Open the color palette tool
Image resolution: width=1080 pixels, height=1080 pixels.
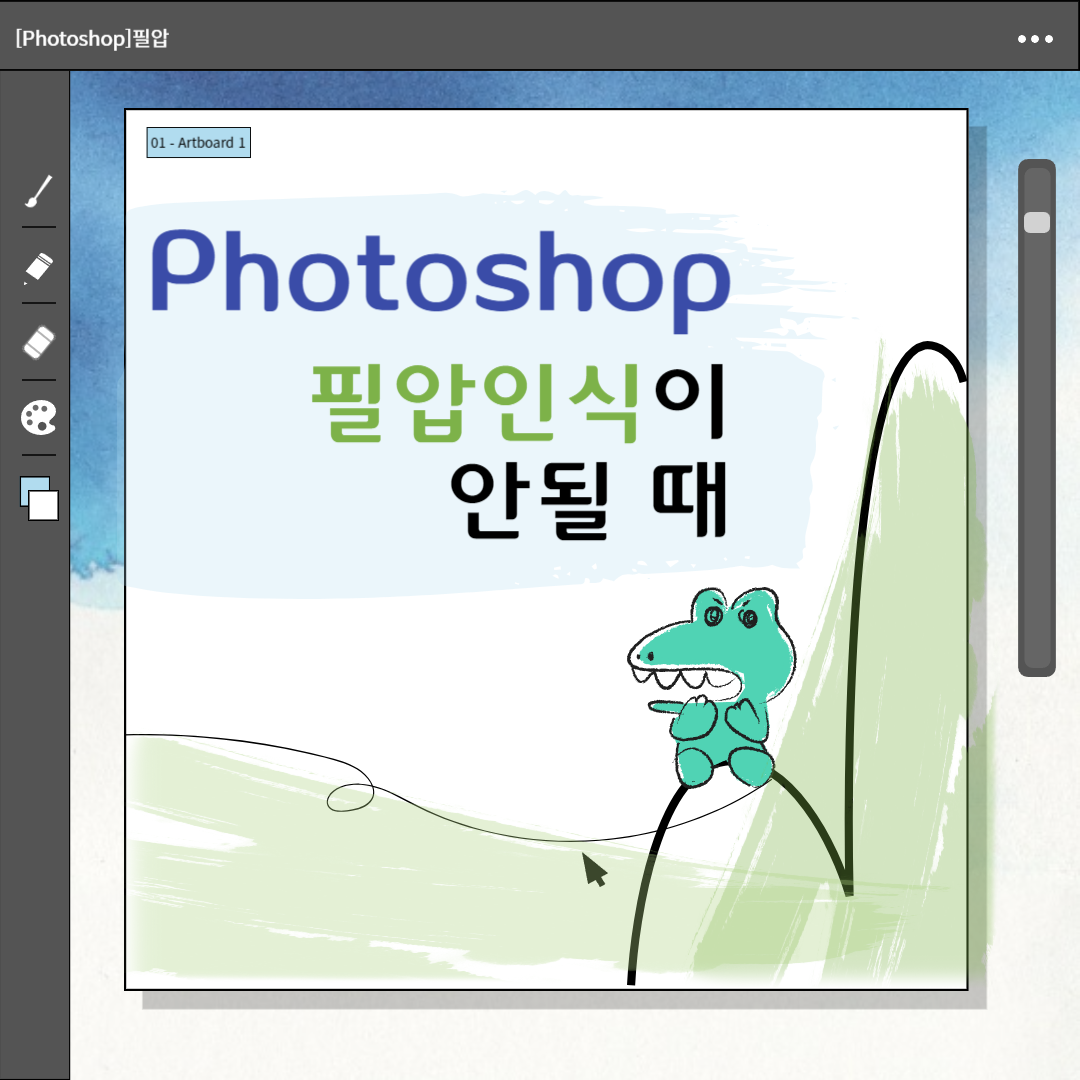tap(37, 418)
